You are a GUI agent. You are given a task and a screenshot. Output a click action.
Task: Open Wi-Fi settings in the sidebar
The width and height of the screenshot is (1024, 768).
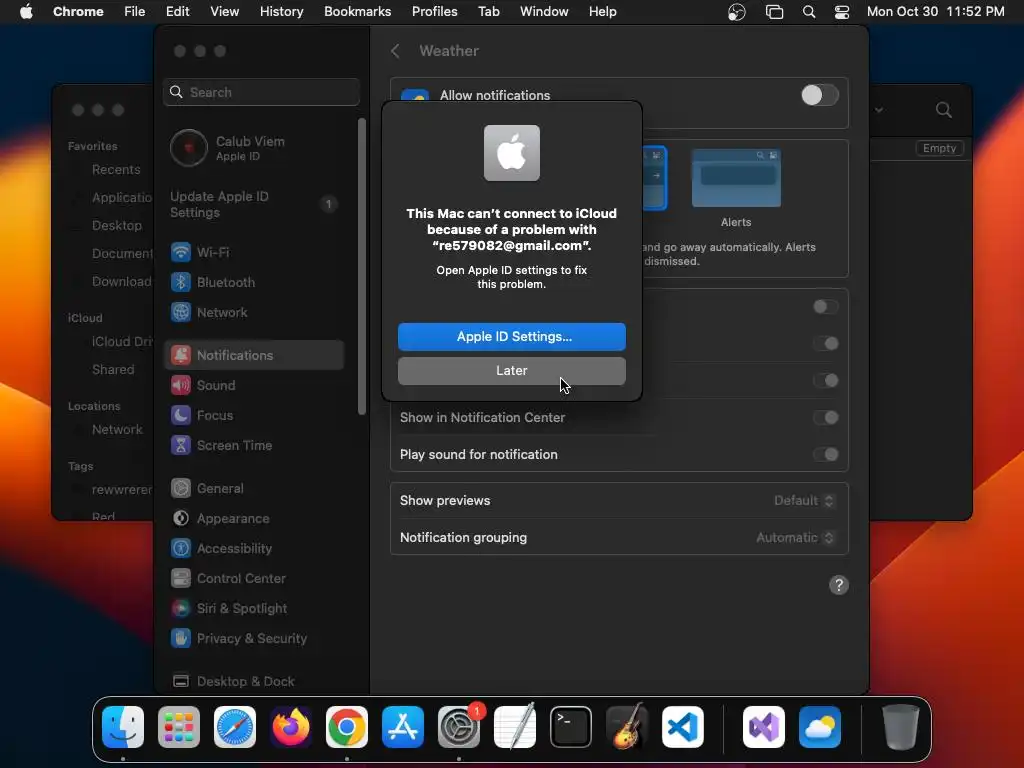point(253,252)
